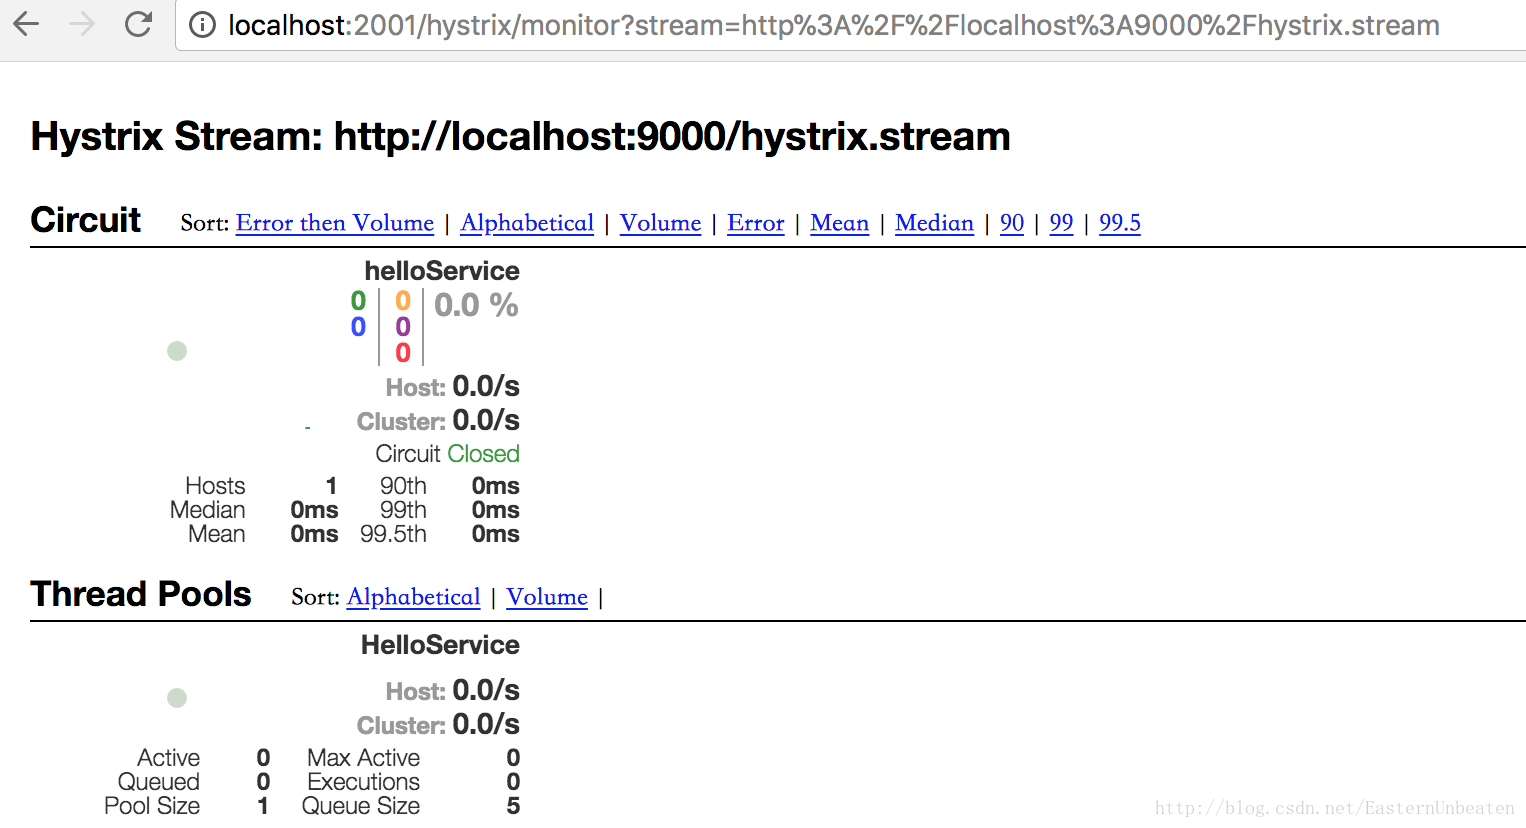Screen dimensions: 1526x828
Task: Sort circuits by Volume
Action: pos(660,223)
